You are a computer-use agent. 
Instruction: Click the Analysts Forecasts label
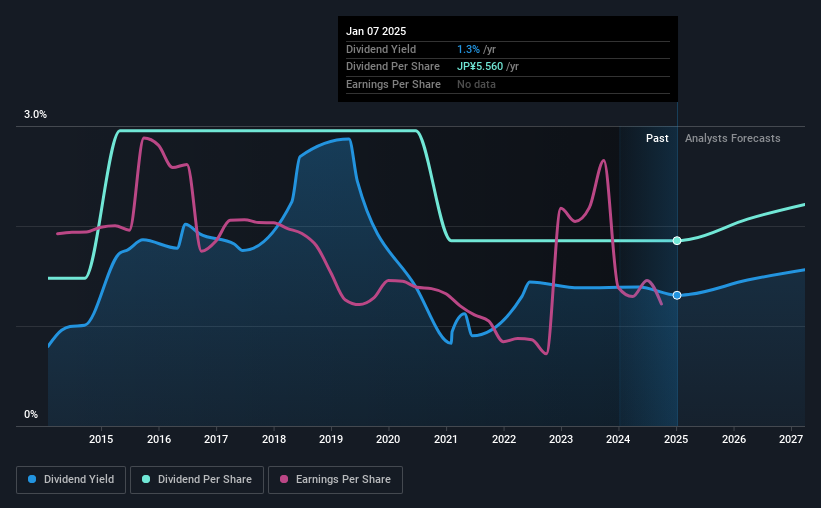point(733,138)
